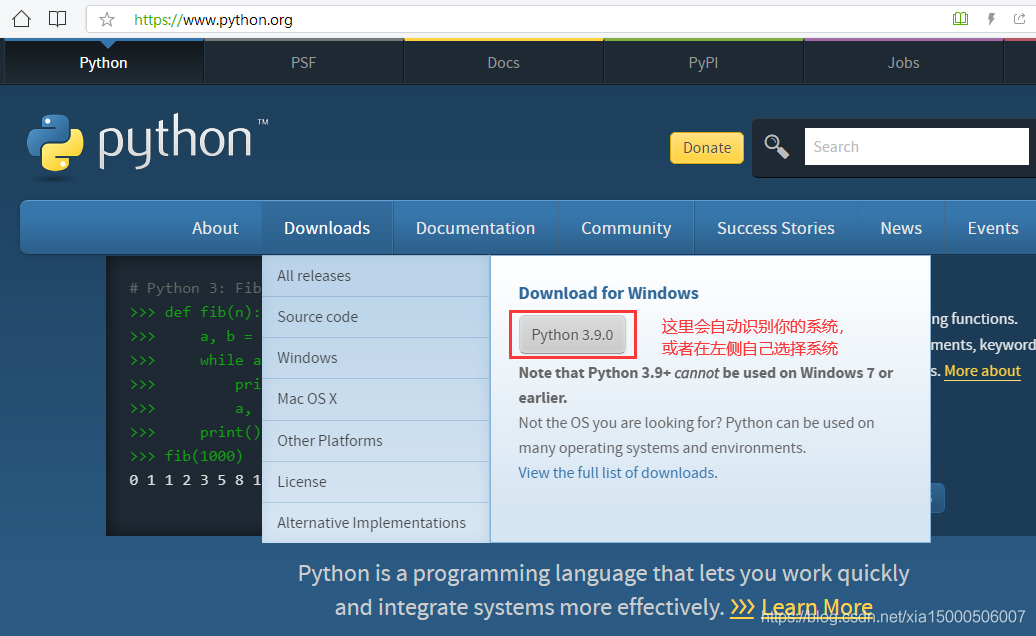This screenshot has width=1036, height=636.
Task: Open View the full list of downloads link
Action: [616, 473]
